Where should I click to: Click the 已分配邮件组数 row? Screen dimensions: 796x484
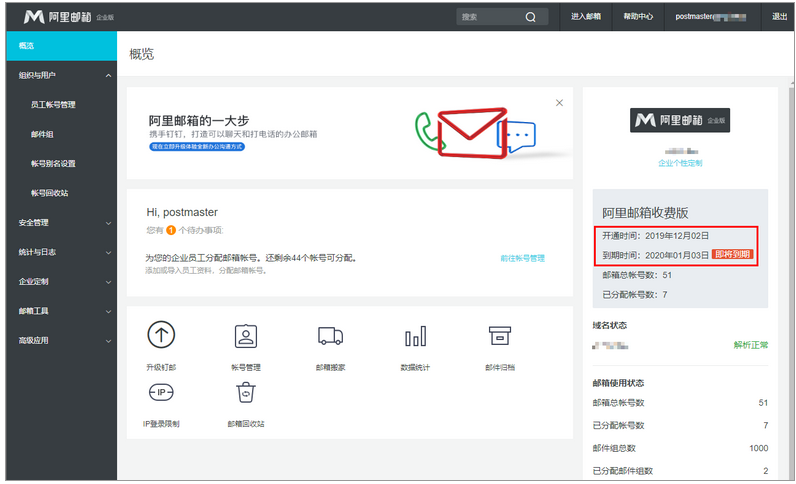[x=680, y=471]
